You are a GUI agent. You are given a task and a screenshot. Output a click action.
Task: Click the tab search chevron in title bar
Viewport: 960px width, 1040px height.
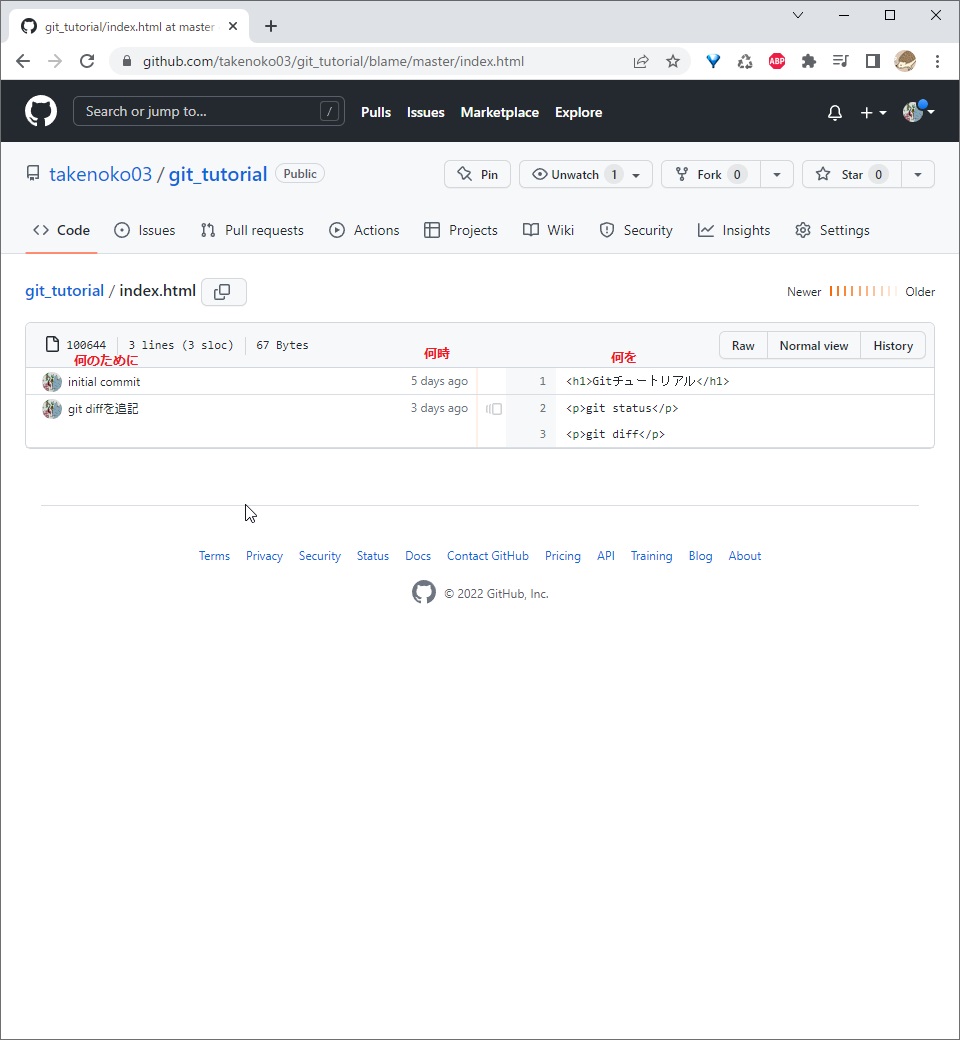coord(798,15)
